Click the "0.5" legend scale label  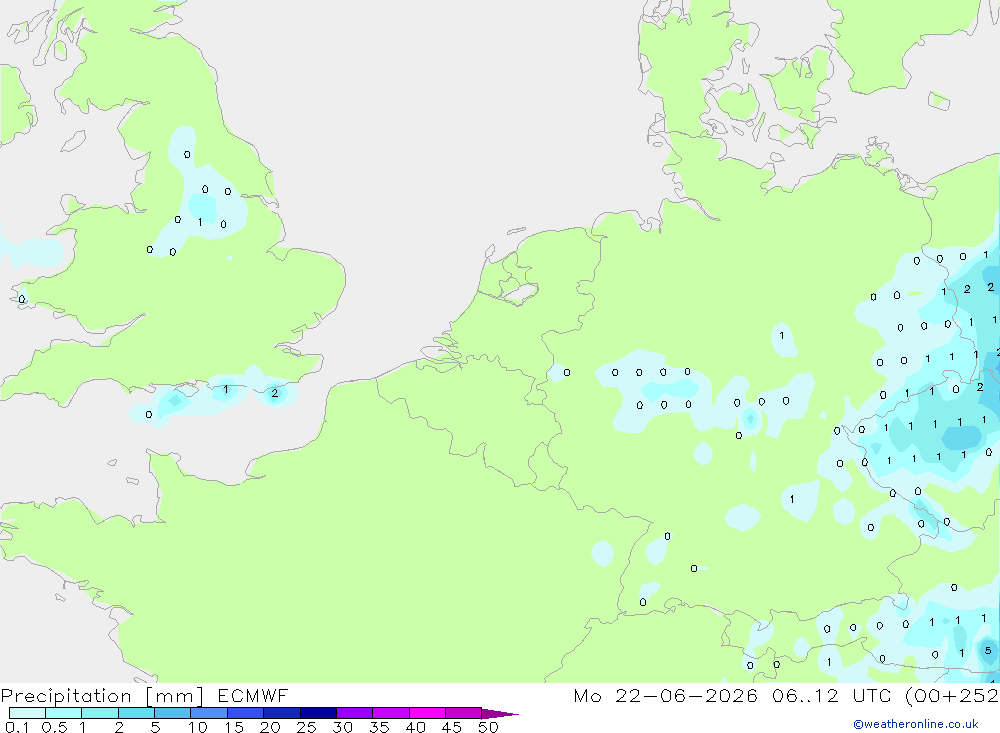coord(55,727)
